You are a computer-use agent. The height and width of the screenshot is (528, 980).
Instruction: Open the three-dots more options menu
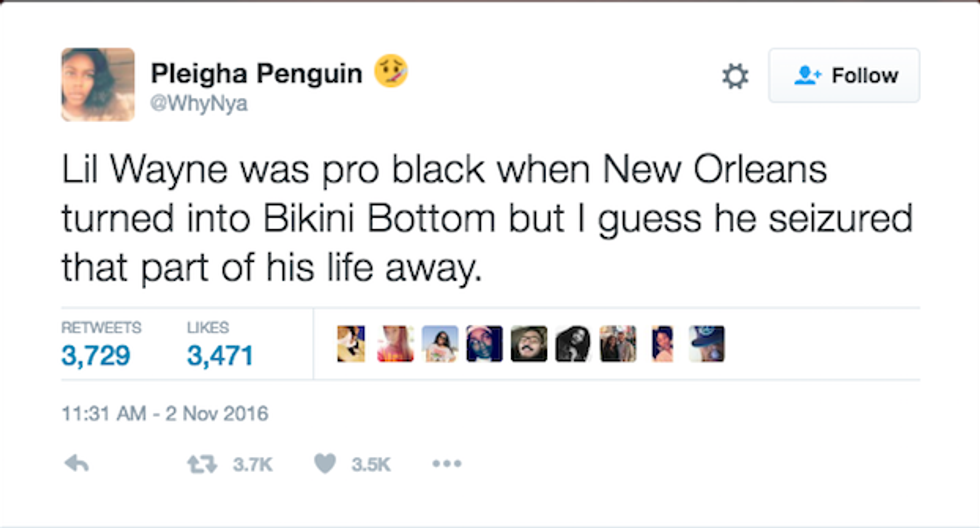pyautogui.click(x=446, y=464)
